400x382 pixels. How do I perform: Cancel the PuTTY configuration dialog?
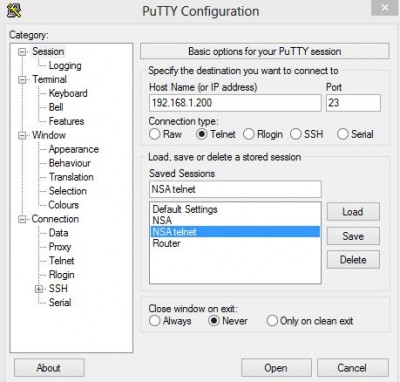pyautogui.click(x=352, y=368)
